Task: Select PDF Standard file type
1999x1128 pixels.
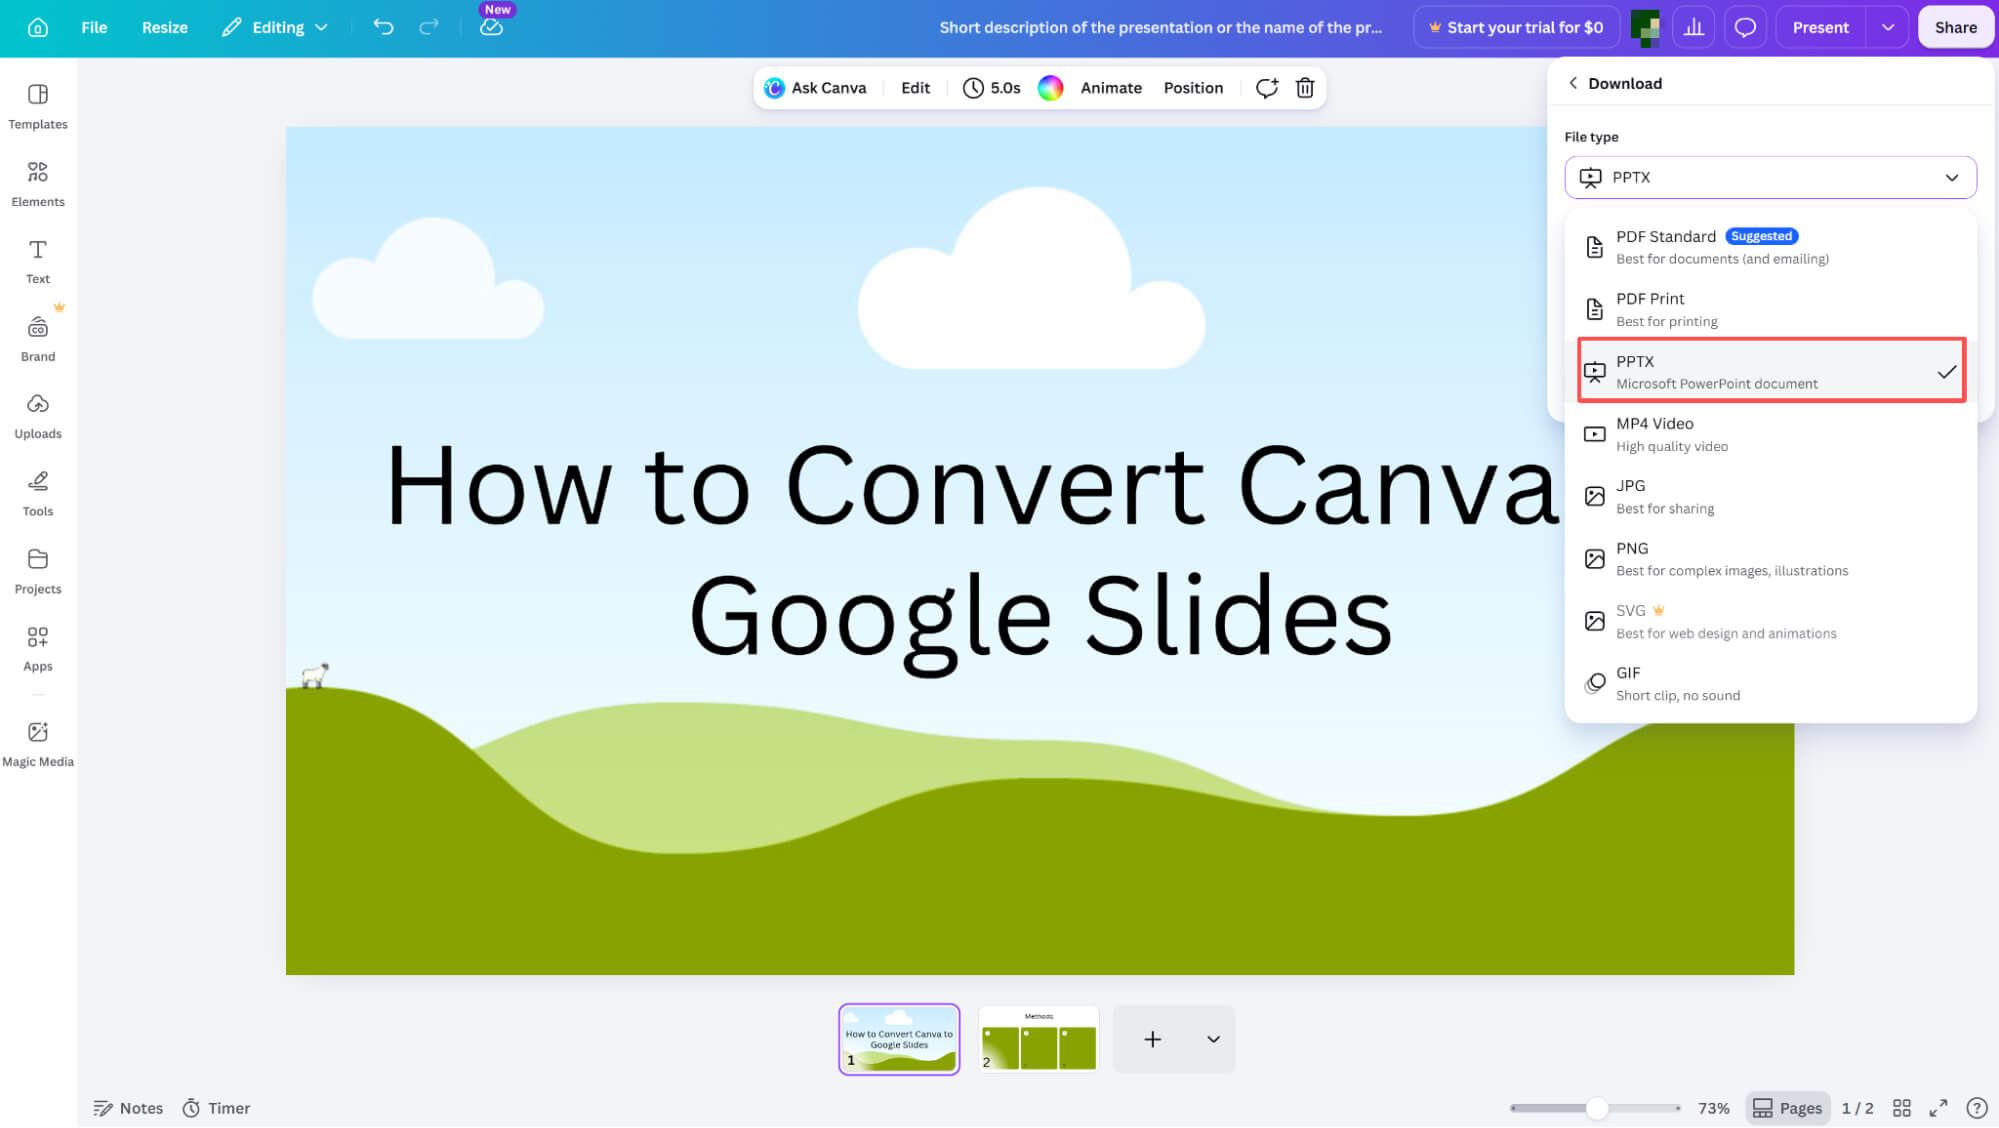Action: click(1770, 247)
